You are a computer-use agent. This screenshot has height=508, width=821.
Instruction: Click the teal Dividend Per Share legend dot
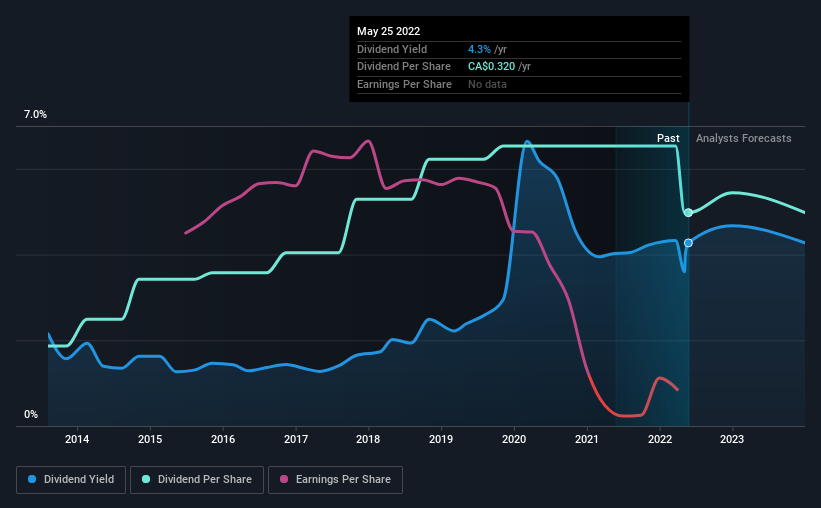(146, 479)
